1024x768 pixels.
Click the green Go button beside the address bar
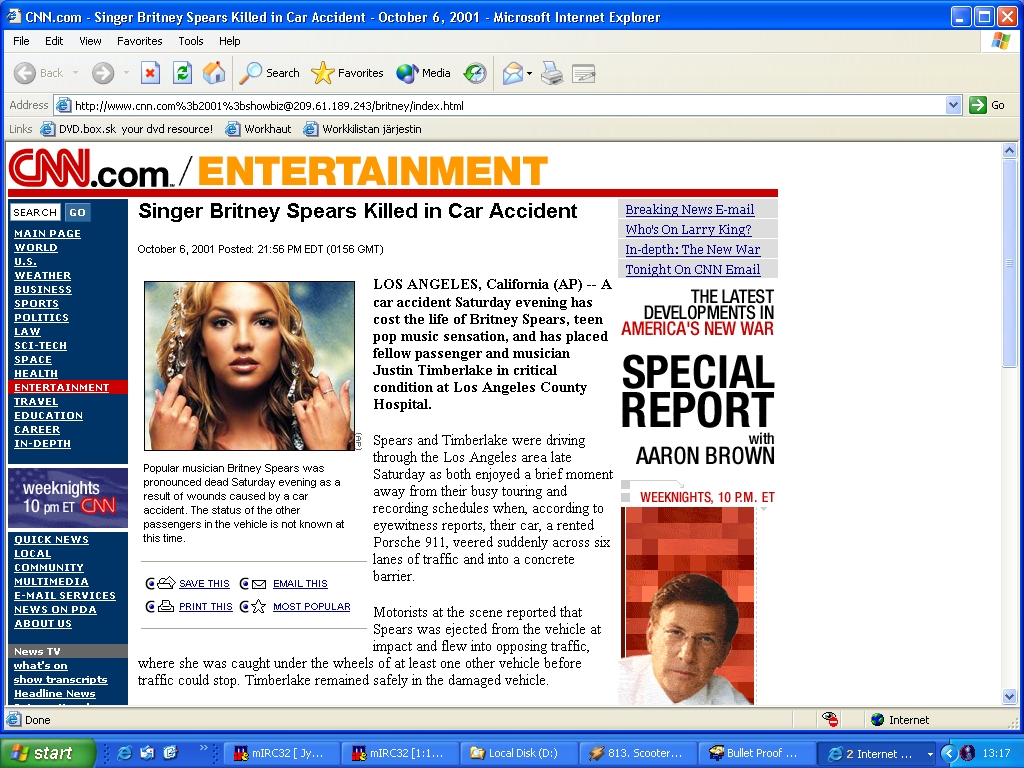tap(987, 105)
